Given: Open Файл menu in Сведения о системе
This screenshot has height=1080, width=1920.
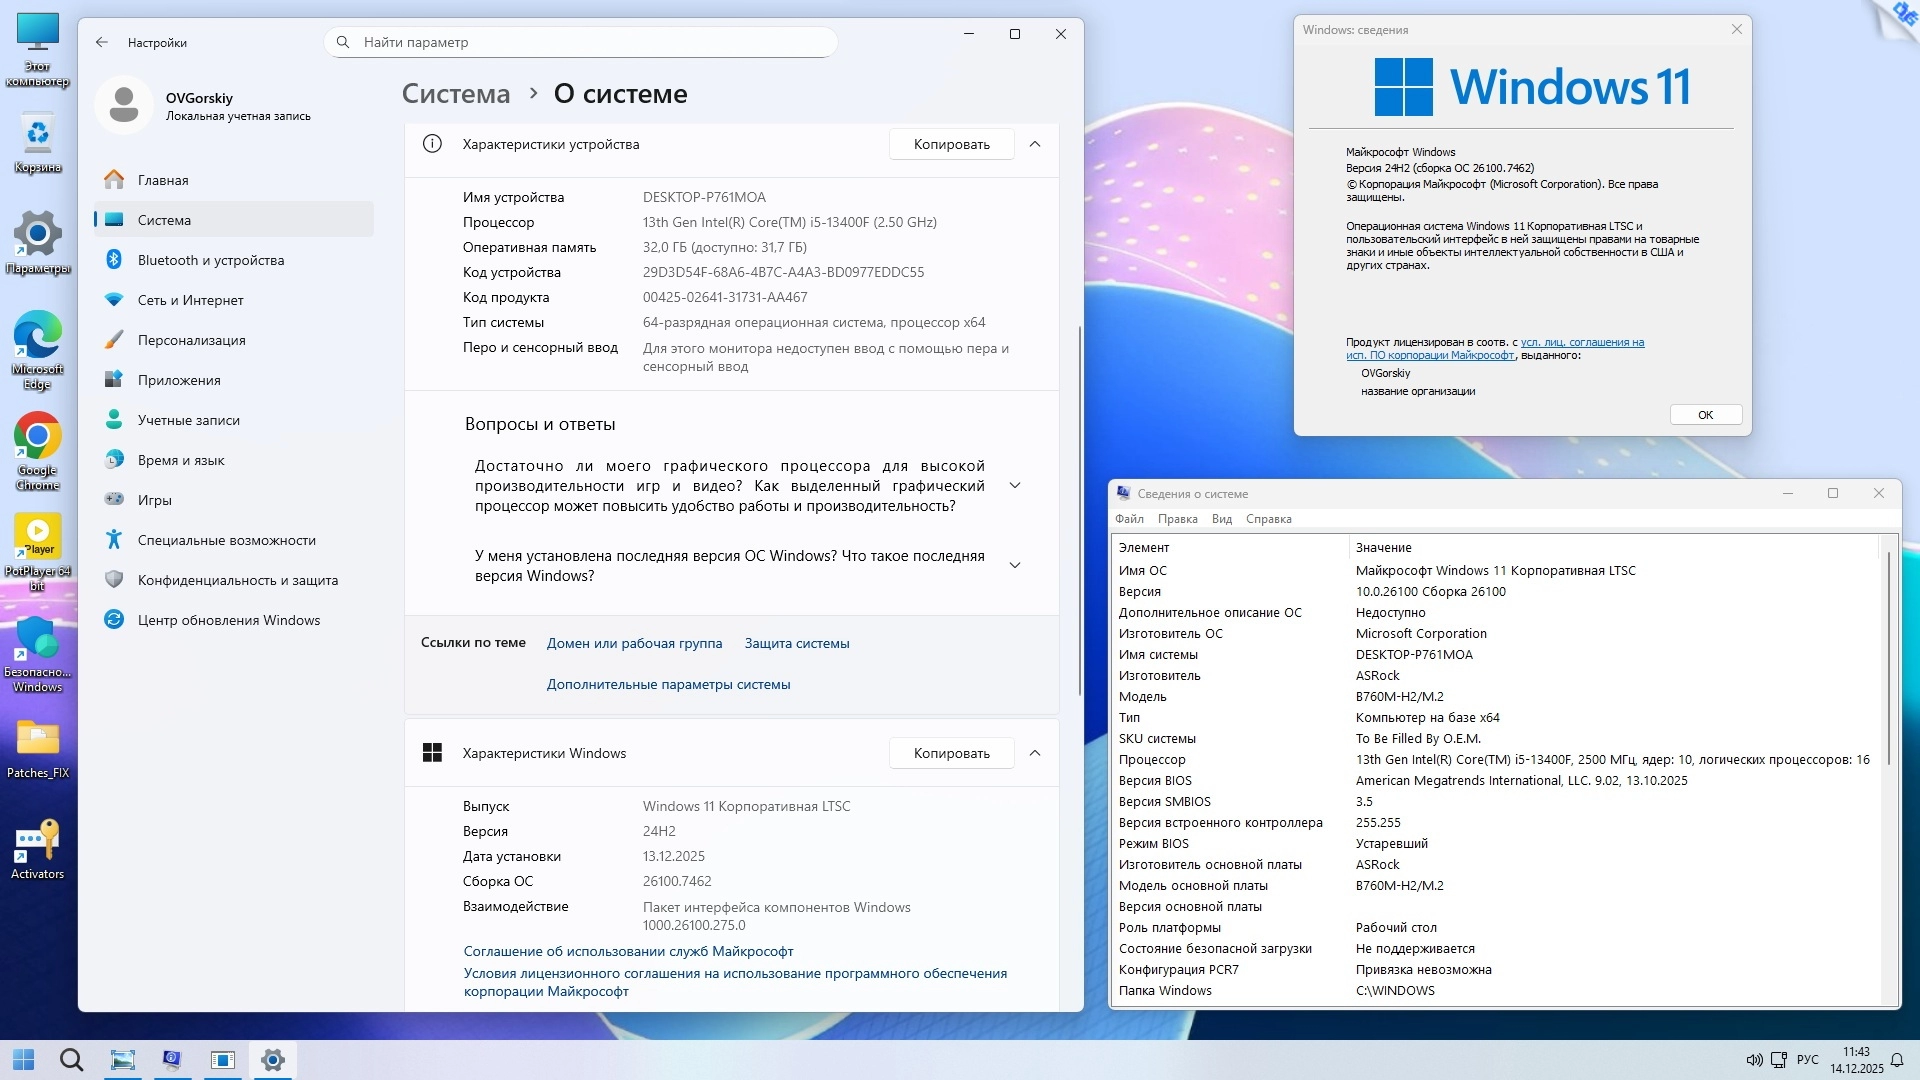Looking at the screenshot, I should (x=1129, y=519).
